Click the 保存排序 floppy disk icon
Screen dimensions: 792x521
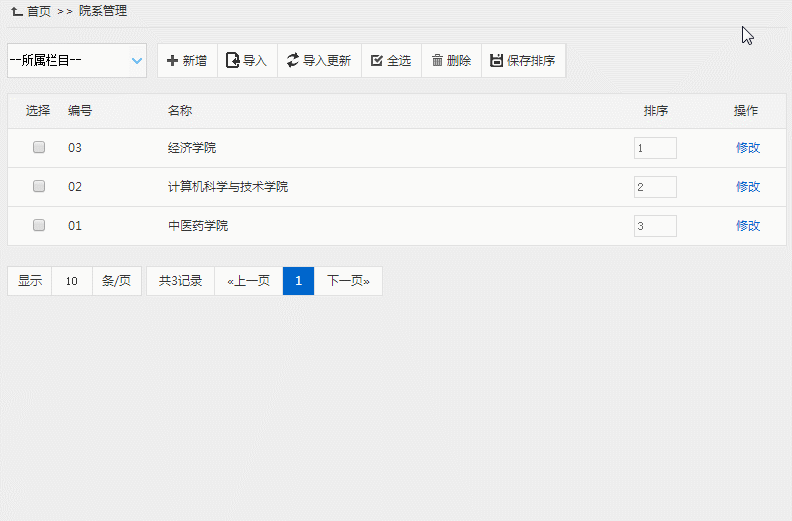pos(496,61)
